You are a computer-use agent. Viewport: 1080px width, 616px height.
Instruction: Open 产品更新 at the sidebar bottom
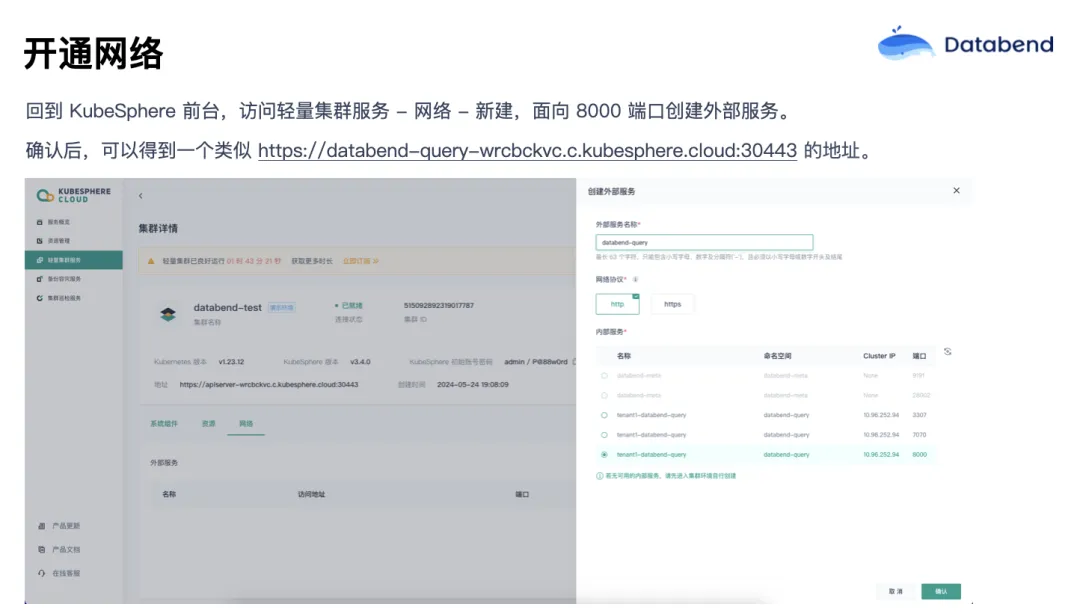59,526
